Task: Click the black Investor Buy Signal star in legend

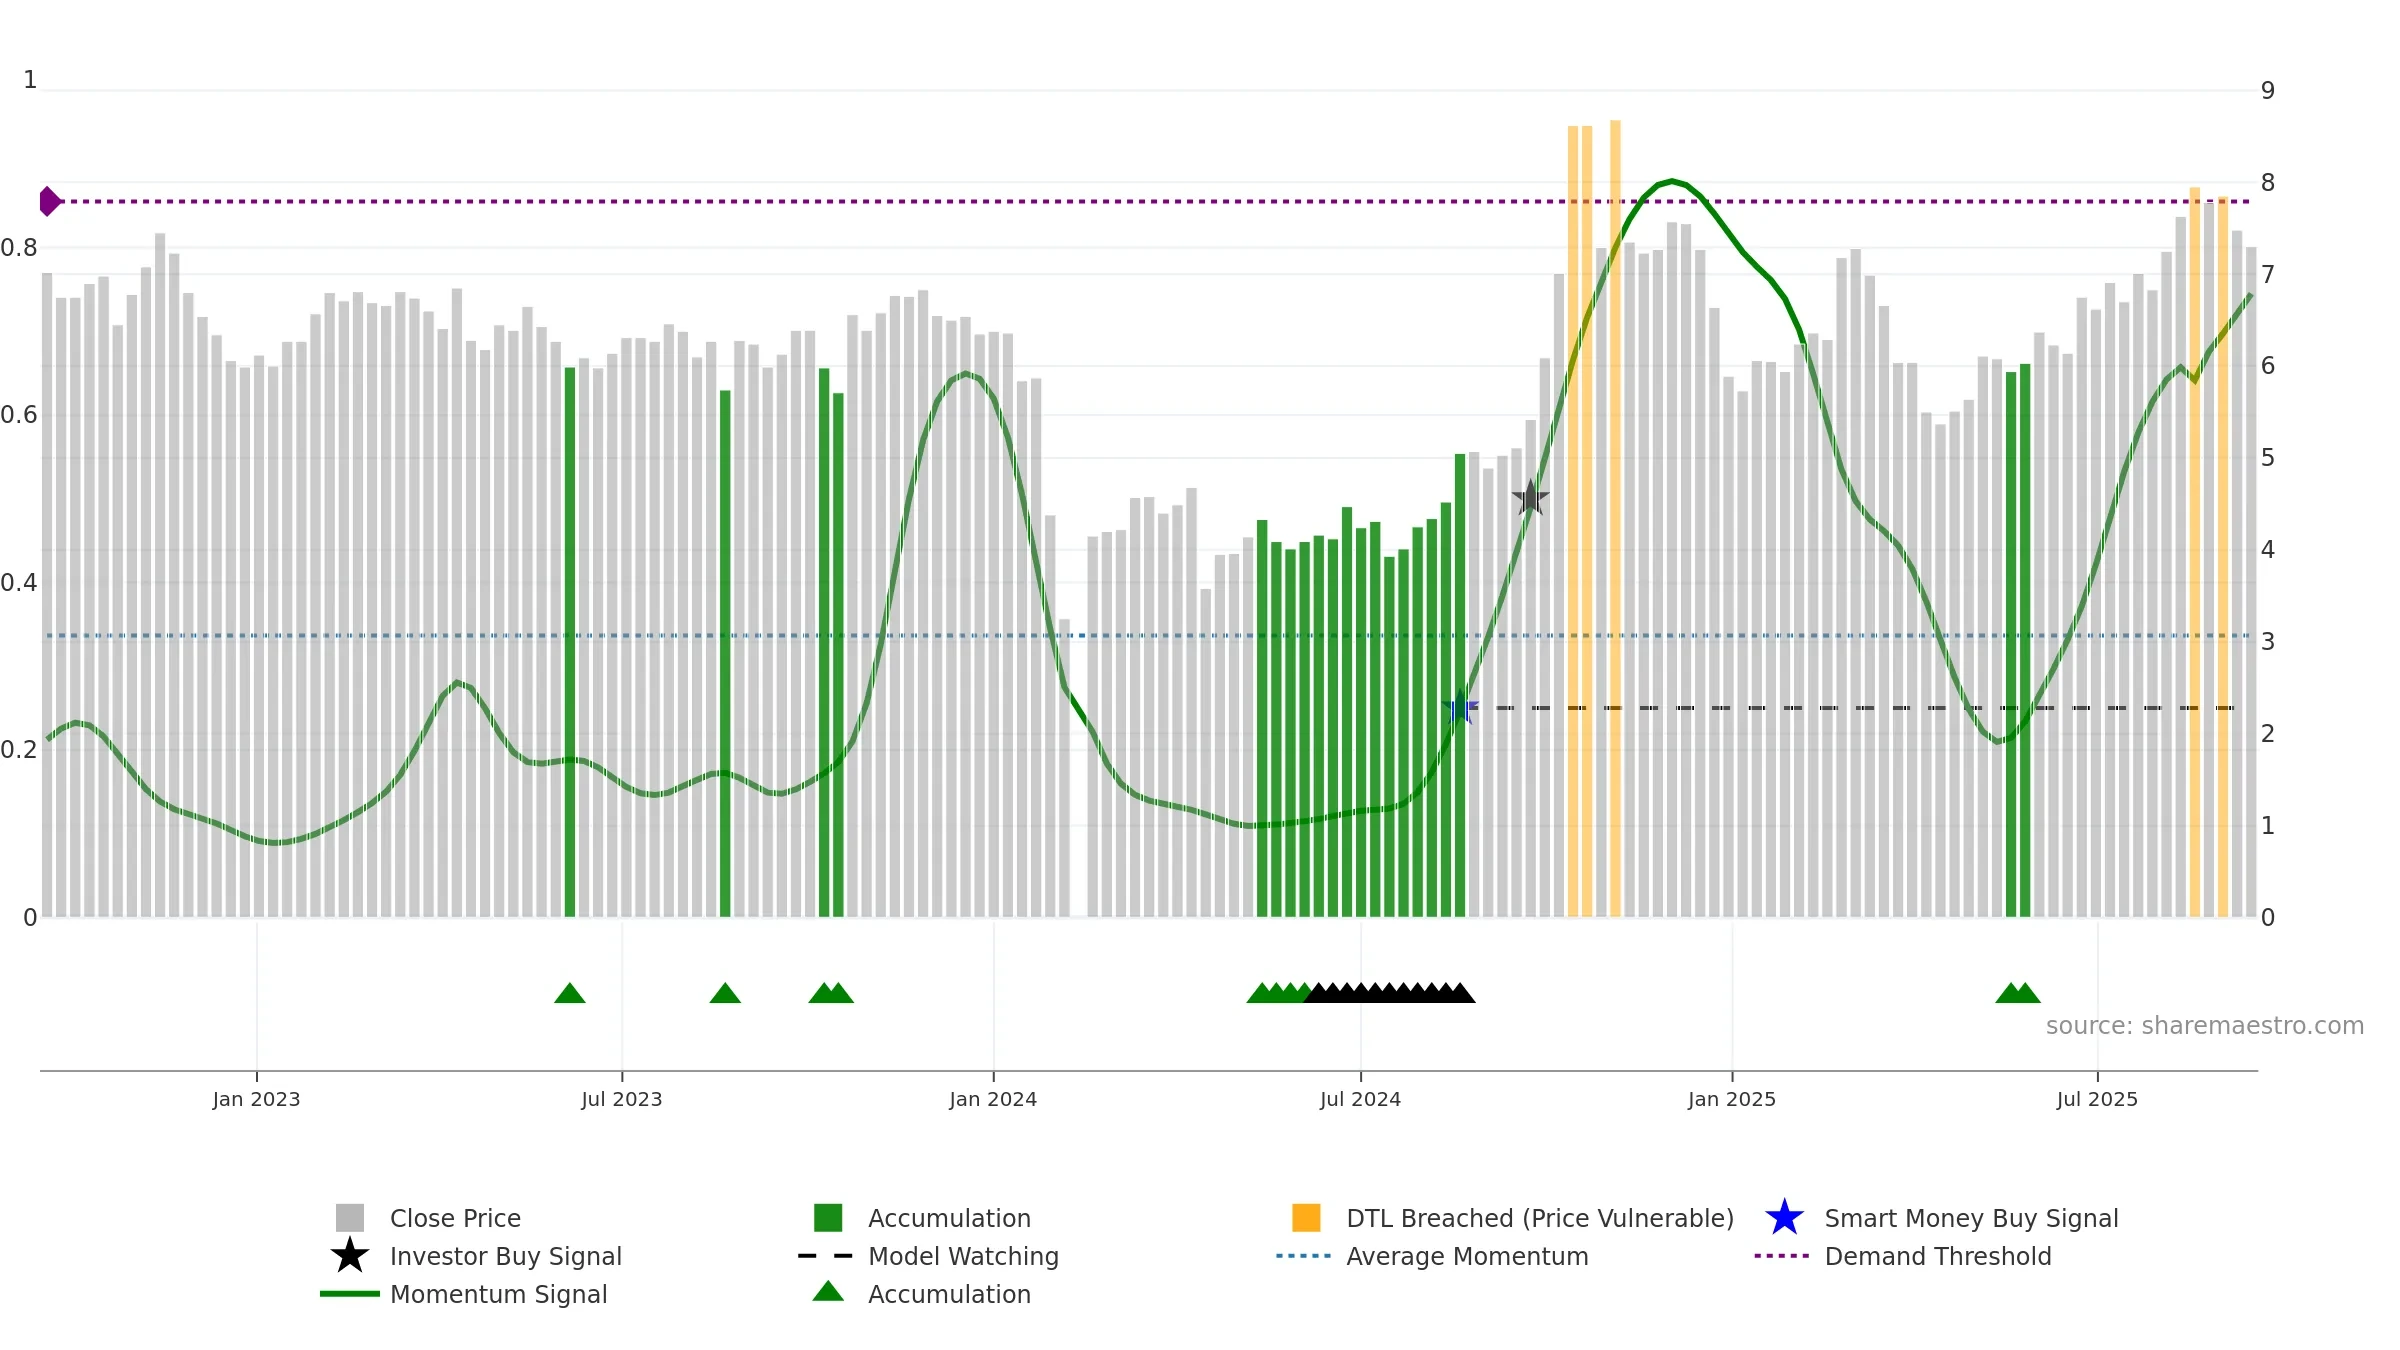Action: (349, 1255)
